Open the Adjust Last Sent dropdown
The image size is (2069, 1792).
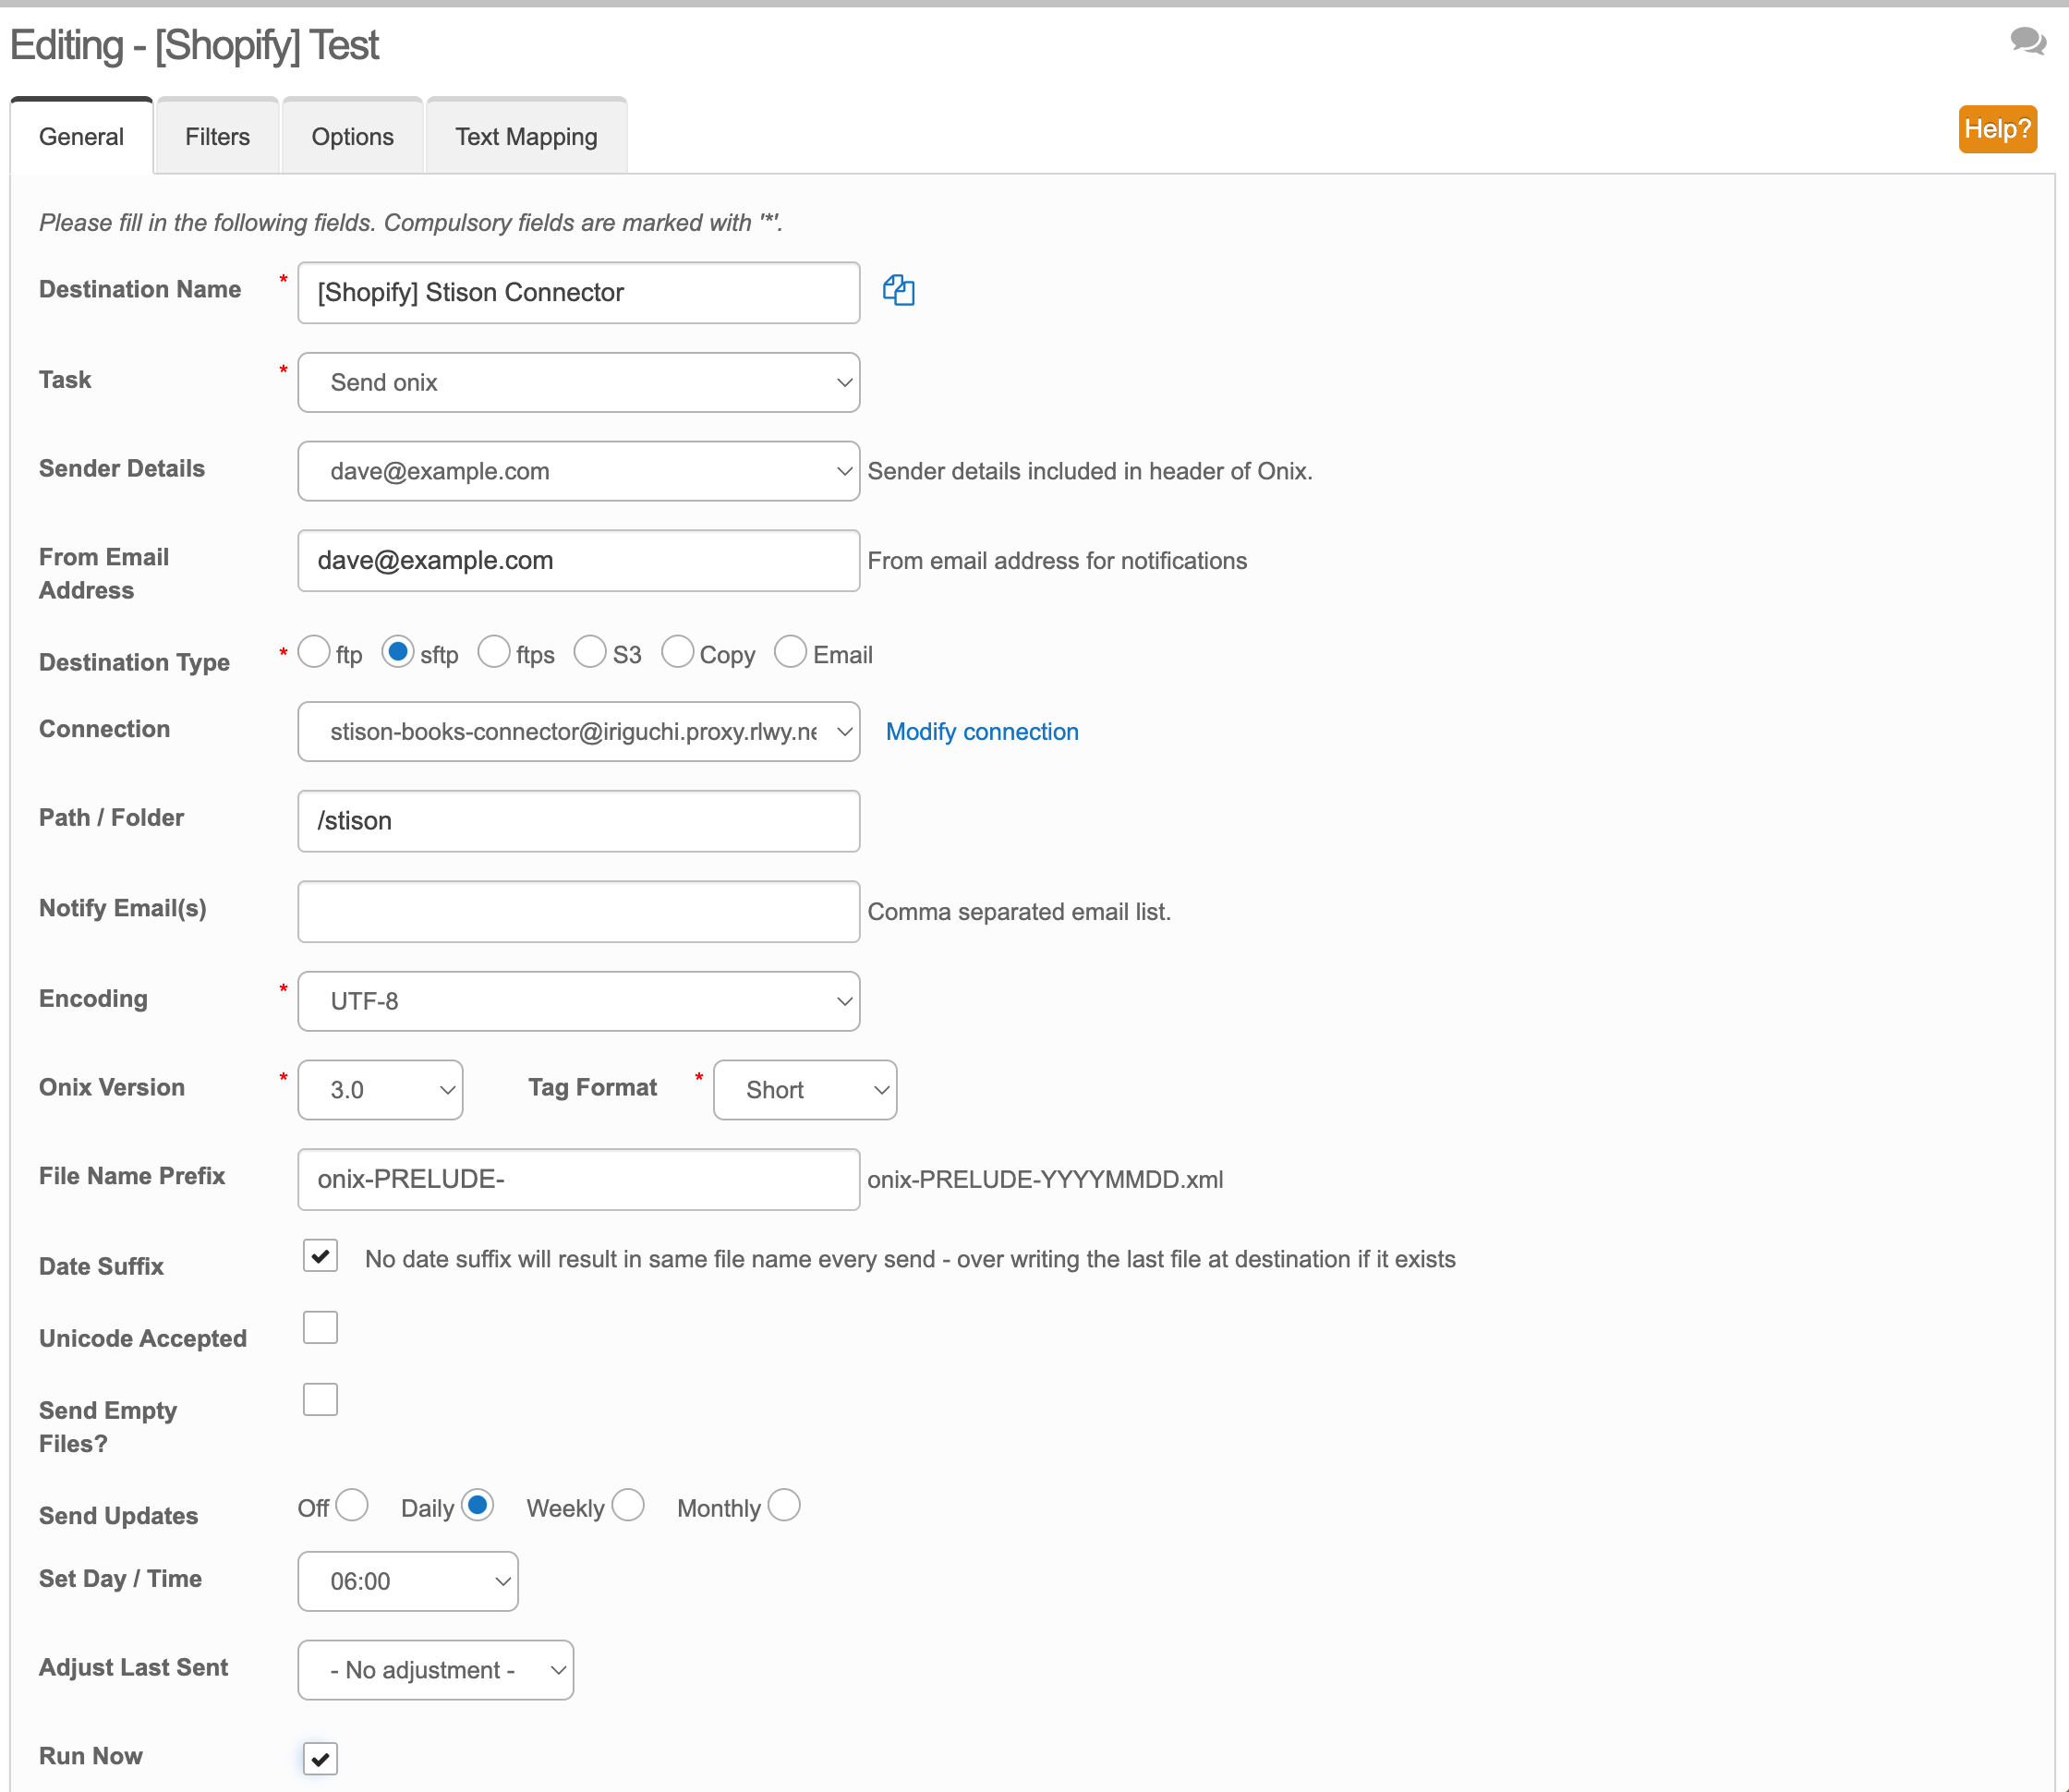[x=436, y=1671]
